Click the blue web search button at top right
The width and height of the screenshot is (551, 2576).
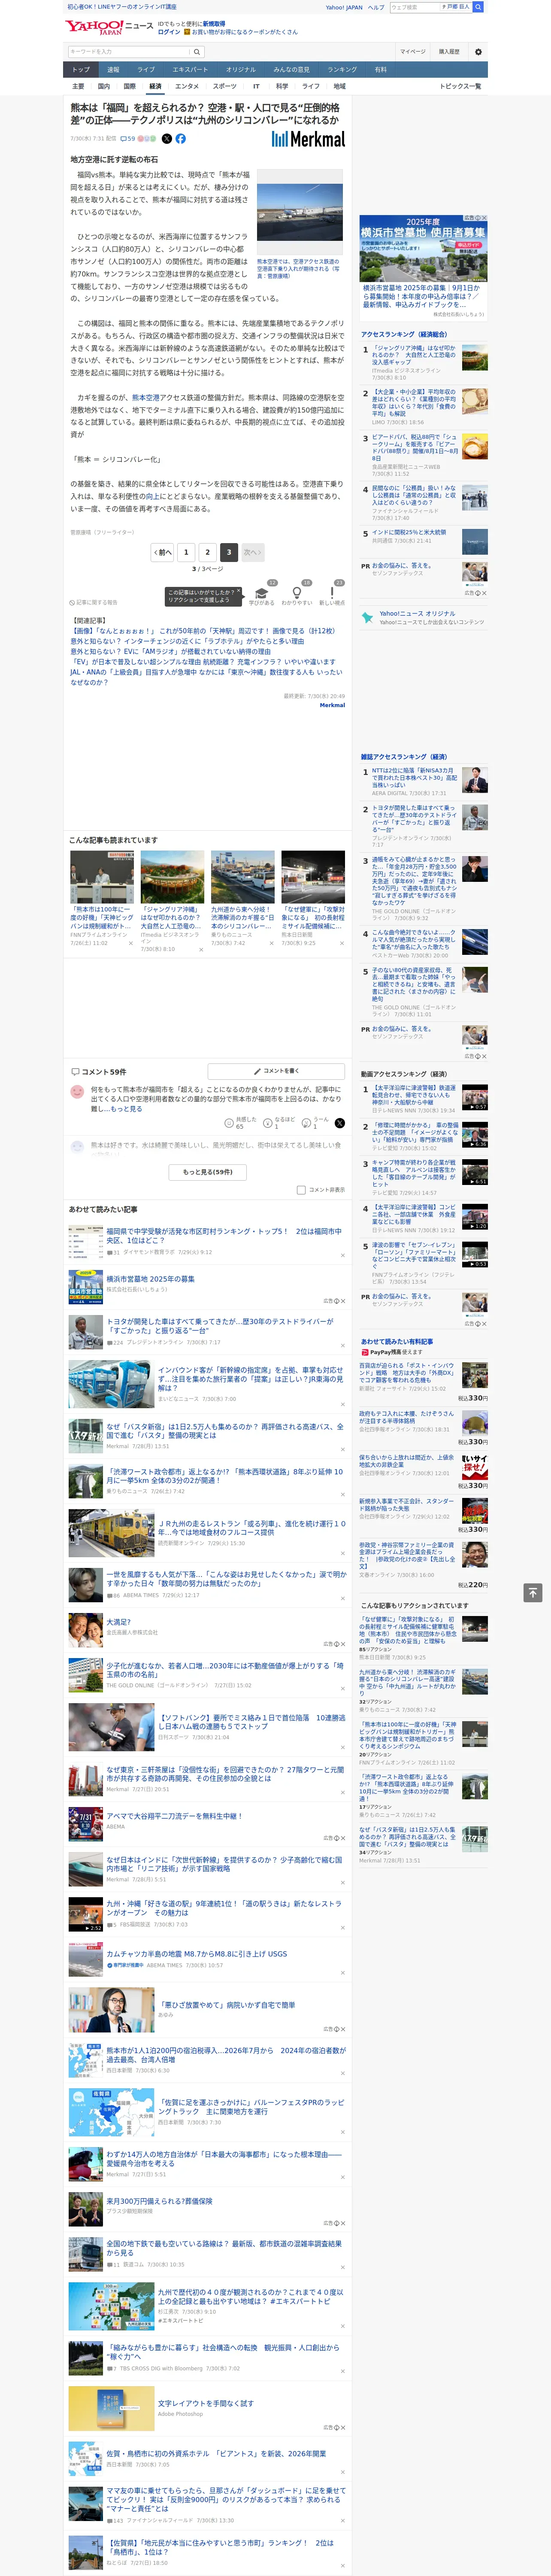tap(478, 7)
